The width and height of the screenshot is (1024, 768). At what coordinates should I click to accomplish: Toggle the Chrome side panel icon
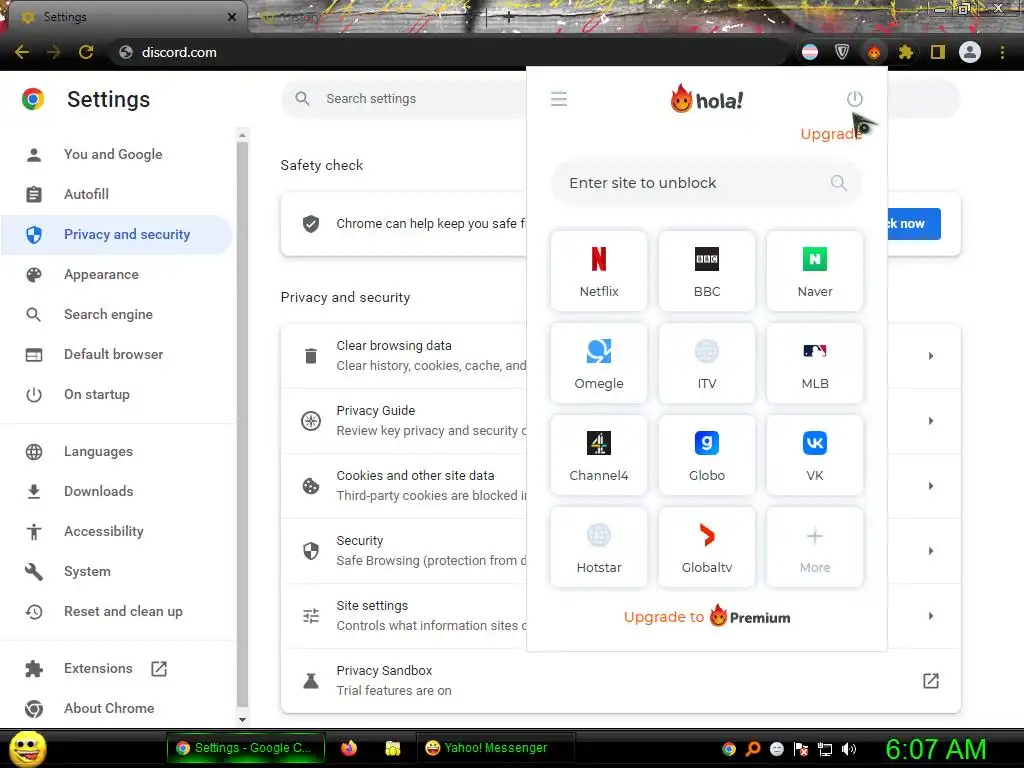click(938, 52)
